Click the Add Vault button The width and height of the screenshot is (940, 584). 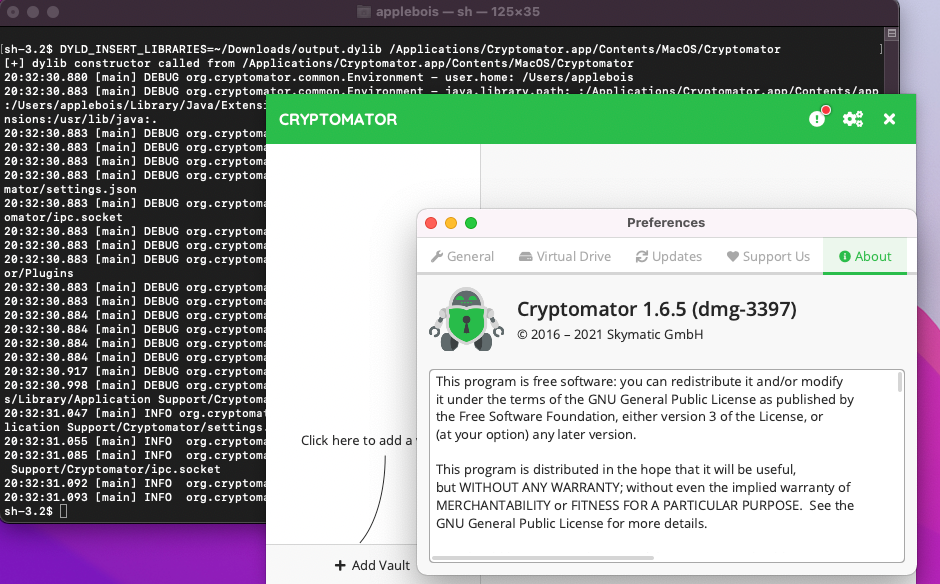[372, 565]
